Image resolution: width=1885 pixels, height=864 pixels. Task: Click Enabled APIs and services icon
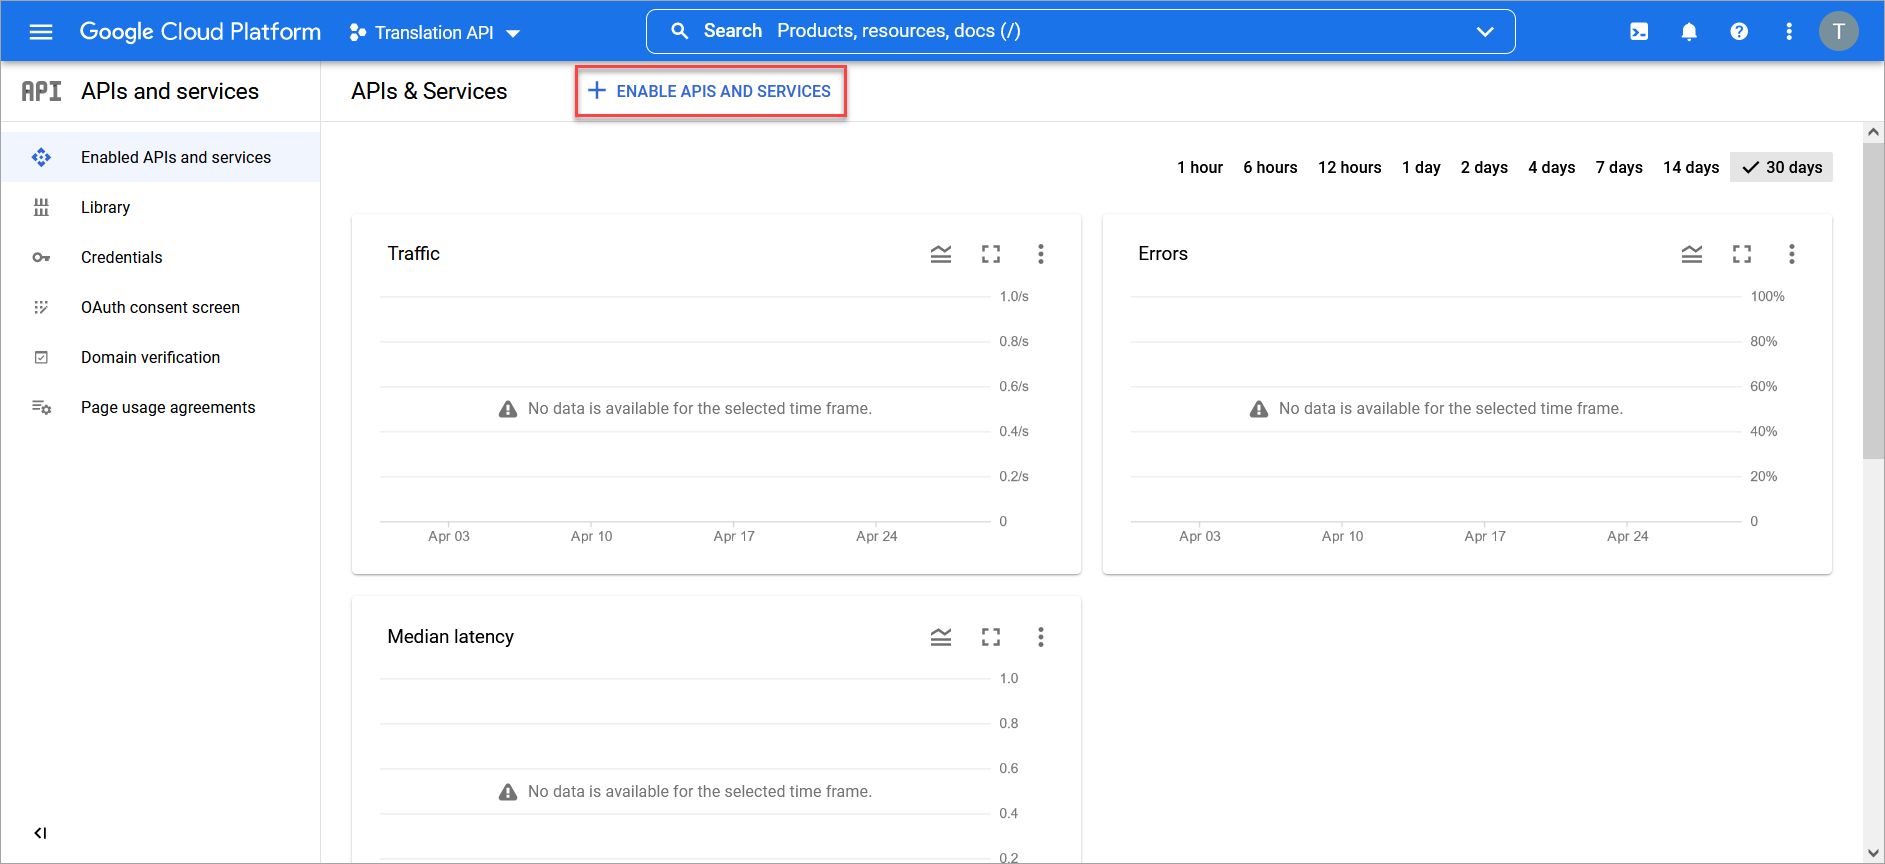[41, 157]
